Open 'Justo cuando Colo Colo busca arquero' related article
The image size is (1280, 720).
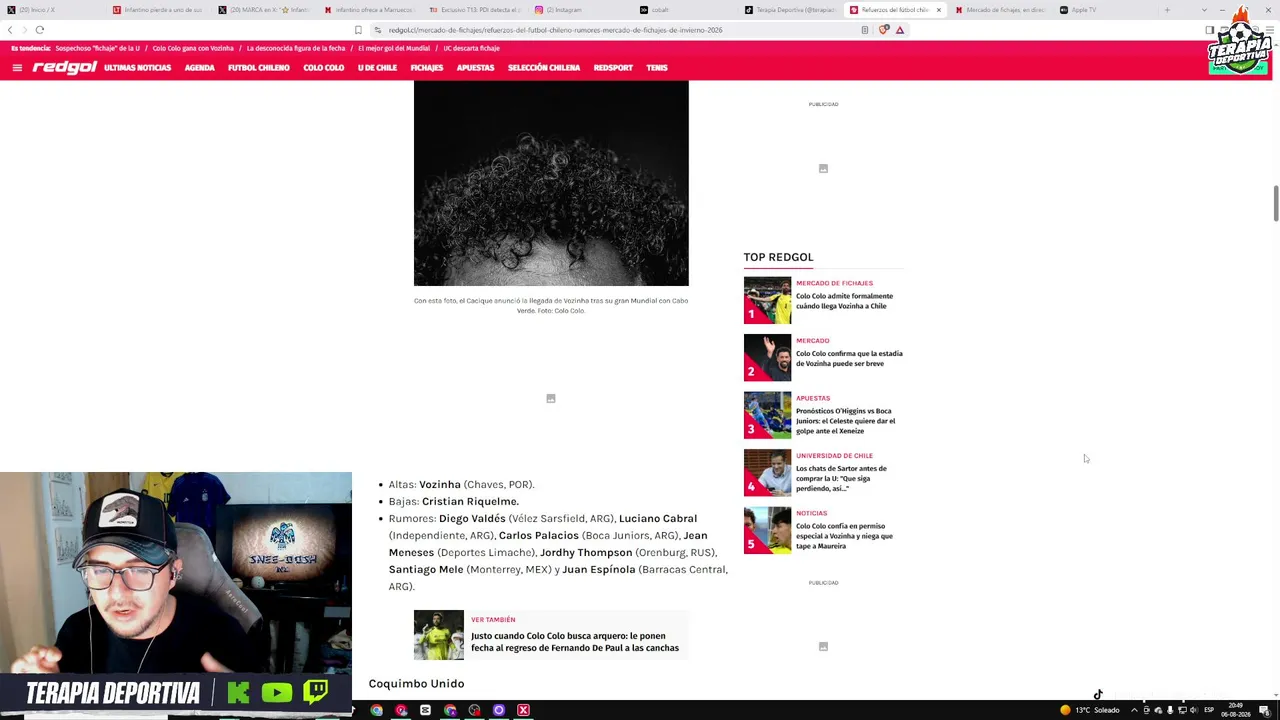pos(575,642)
